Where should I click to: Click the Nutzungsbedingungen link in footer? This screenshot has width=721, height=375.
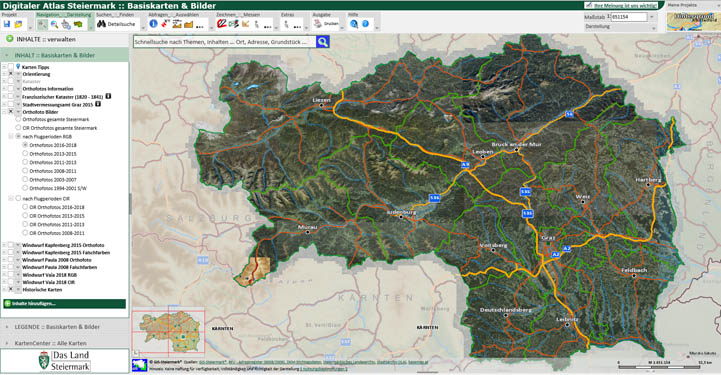[x=323, y=369]
